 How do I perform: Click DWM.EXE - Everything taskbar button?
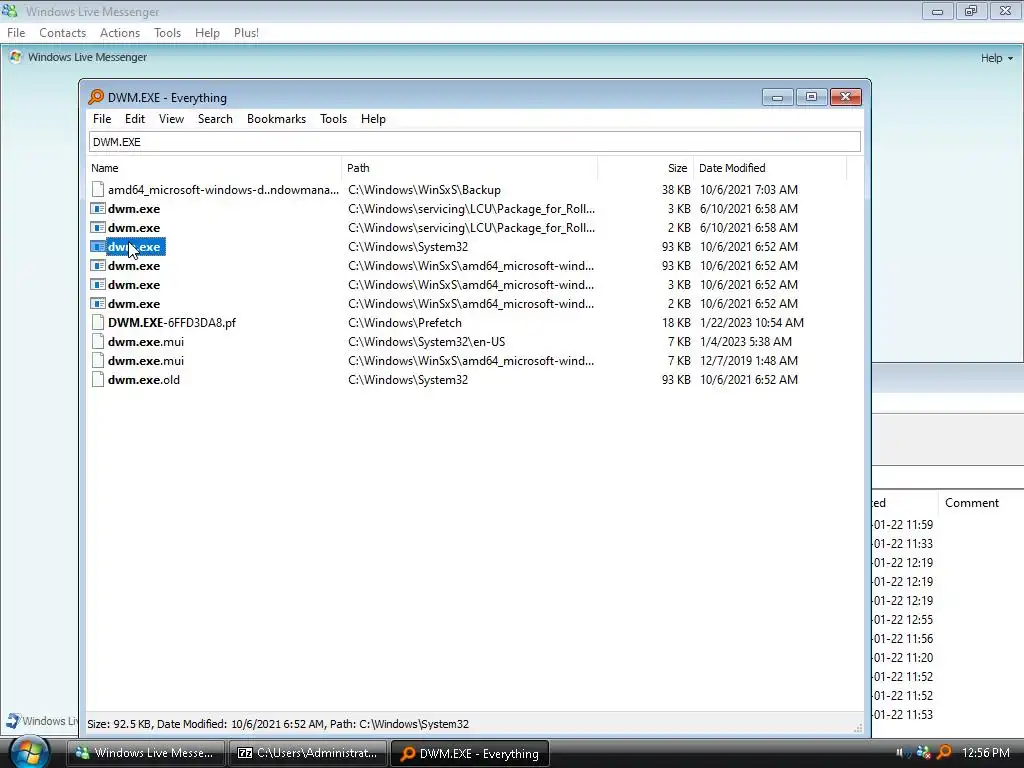(x=470, y=753)
